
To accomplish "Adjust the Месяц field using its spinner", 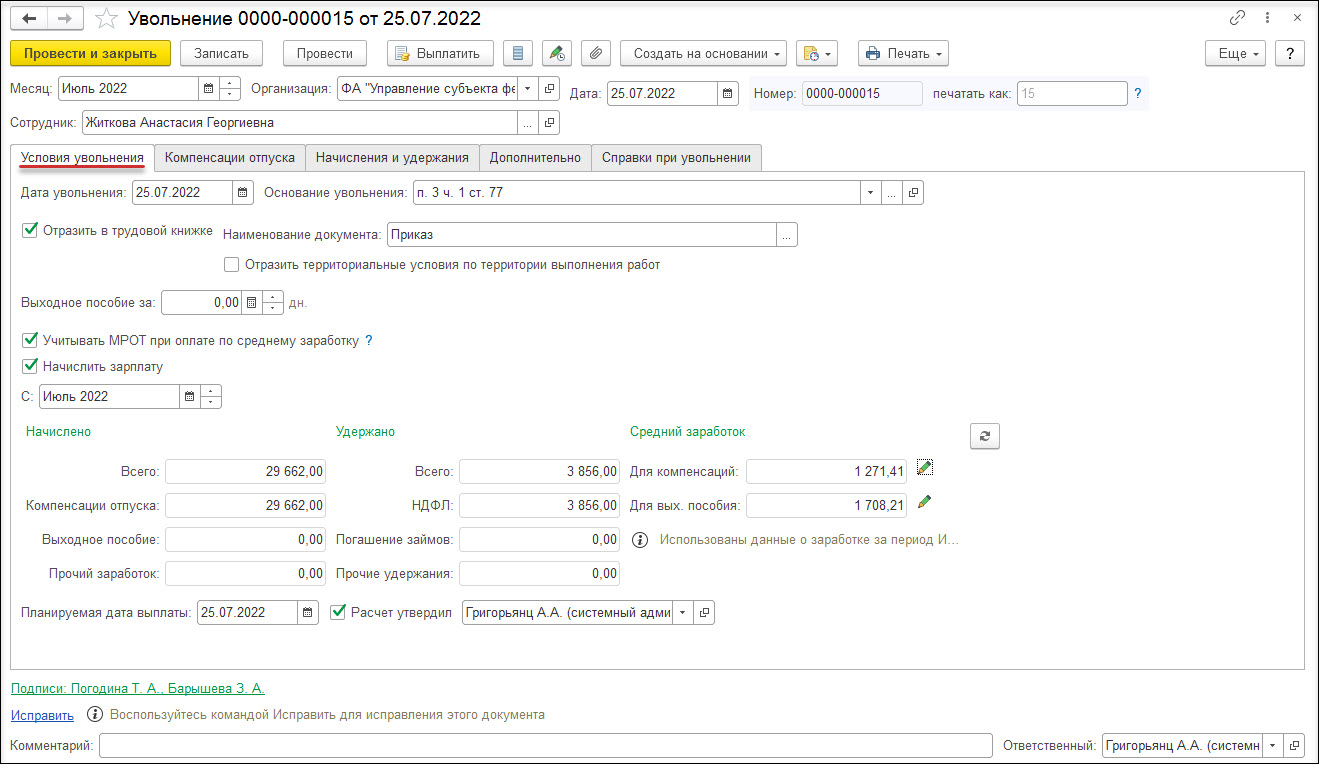I will (230, 88).
